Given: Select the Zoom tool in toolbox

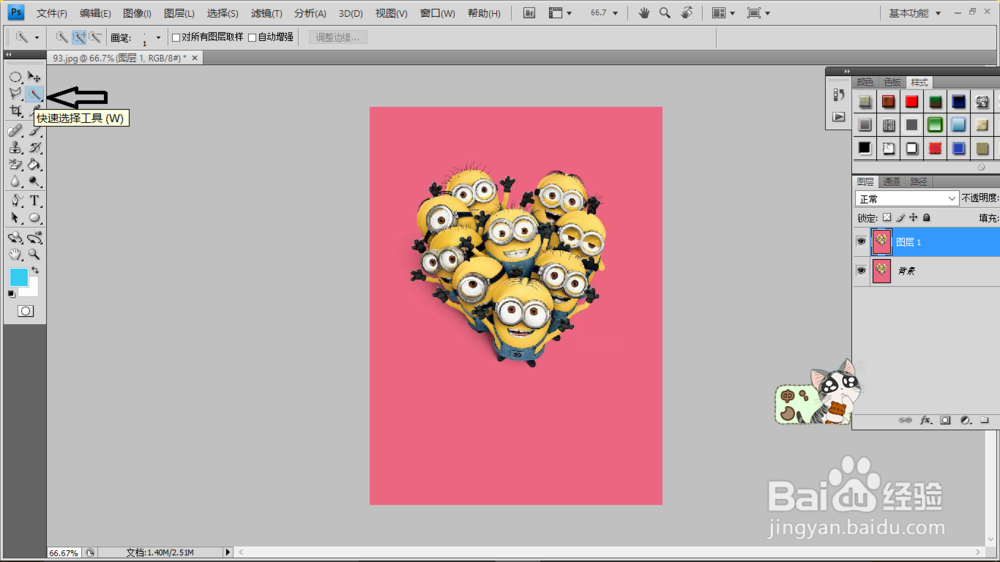Looking at the screenshot, I should pos(34,255).
